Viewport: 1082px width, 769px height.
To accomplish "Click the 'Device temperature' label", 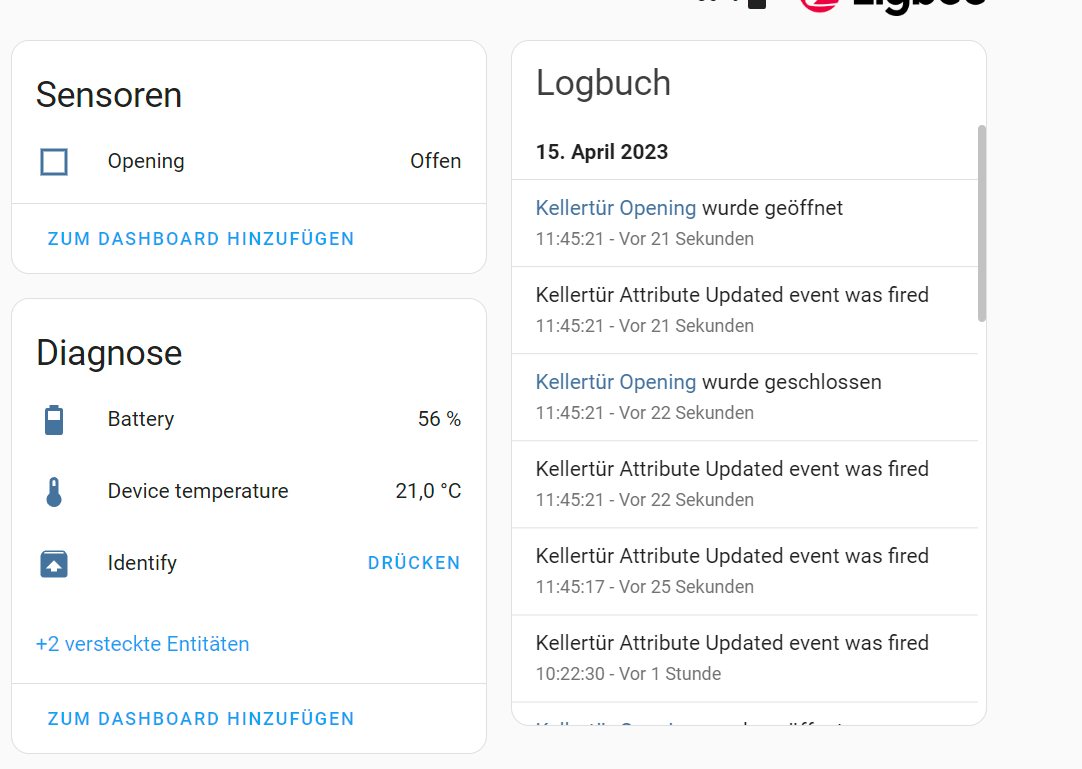I will 198,492.
